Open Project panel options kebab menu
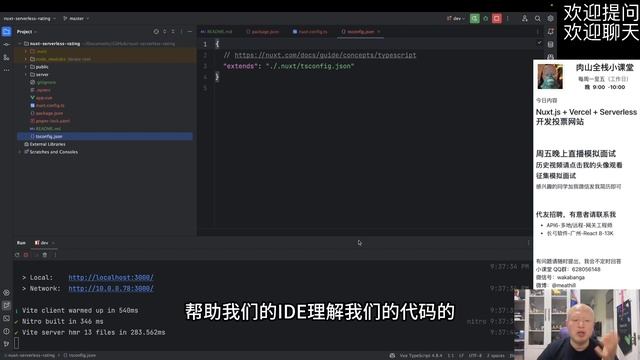Viewport: 640px width, 360px height. coord(182,31)
